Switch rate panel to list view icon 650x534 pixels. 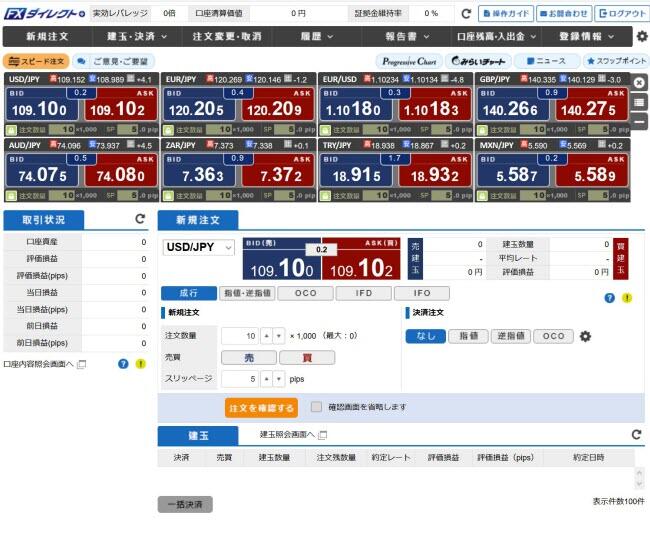click(x=639, y=102)
